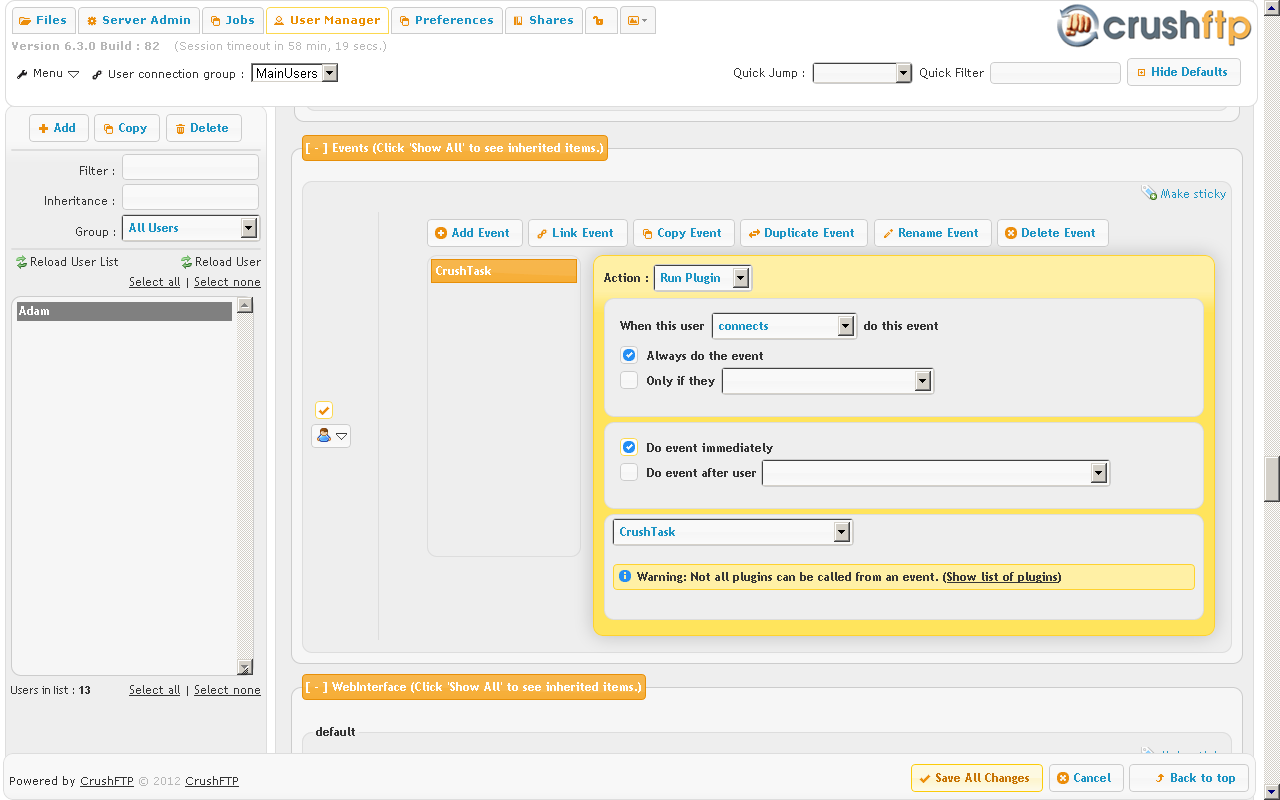This screenshot has height=800, width=1280.
Task: Toggle the Only if they checkbox
Action: click(629, 380)
